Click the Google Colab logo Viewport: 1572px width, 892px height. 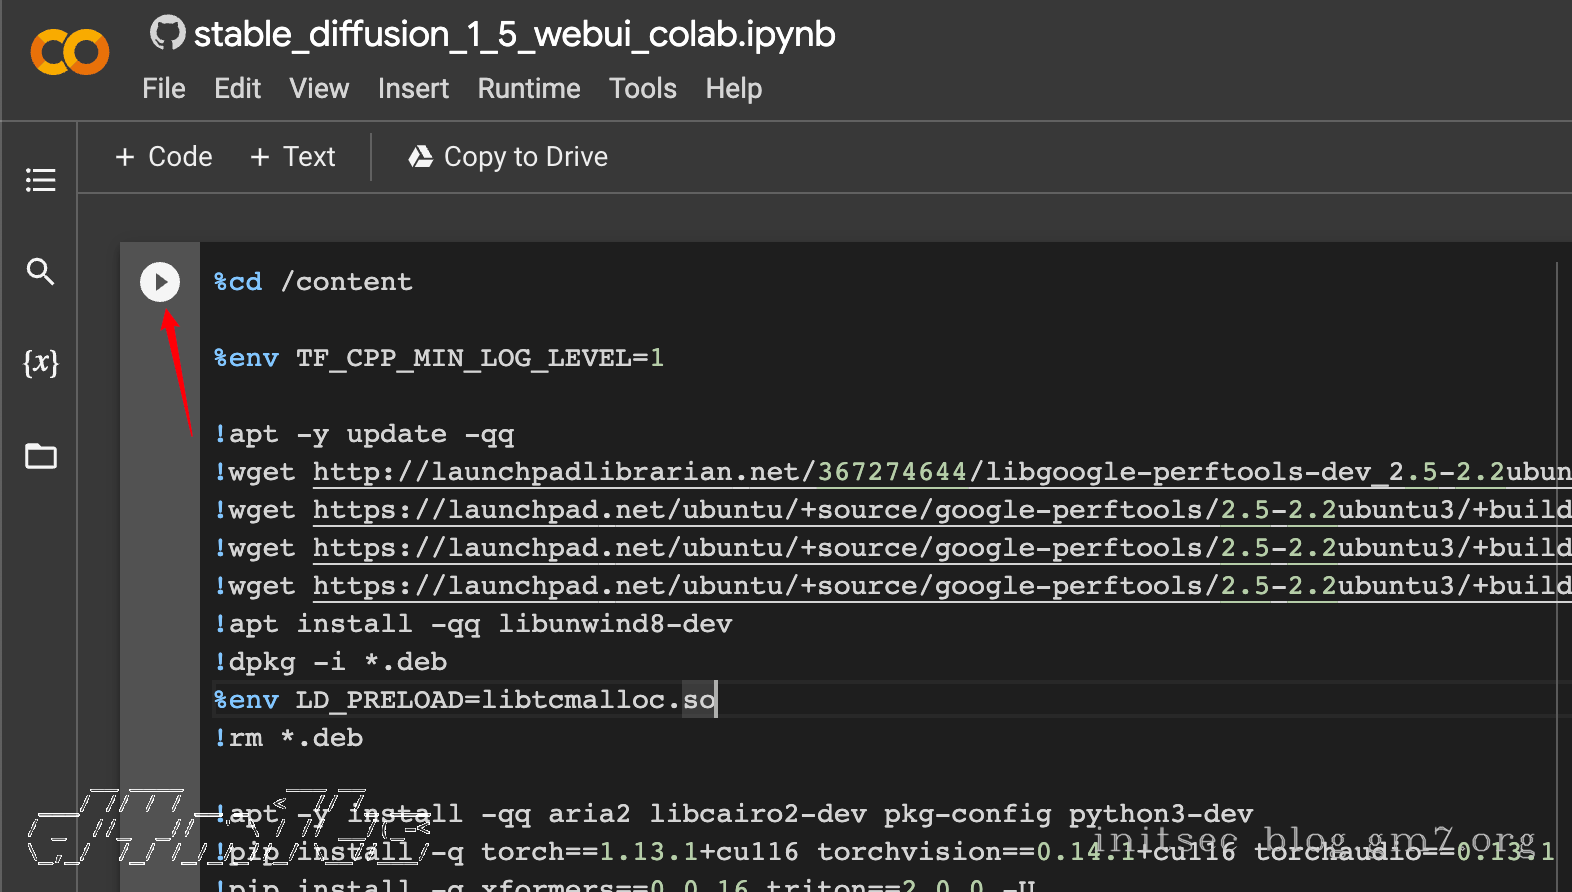coord(70,52)
